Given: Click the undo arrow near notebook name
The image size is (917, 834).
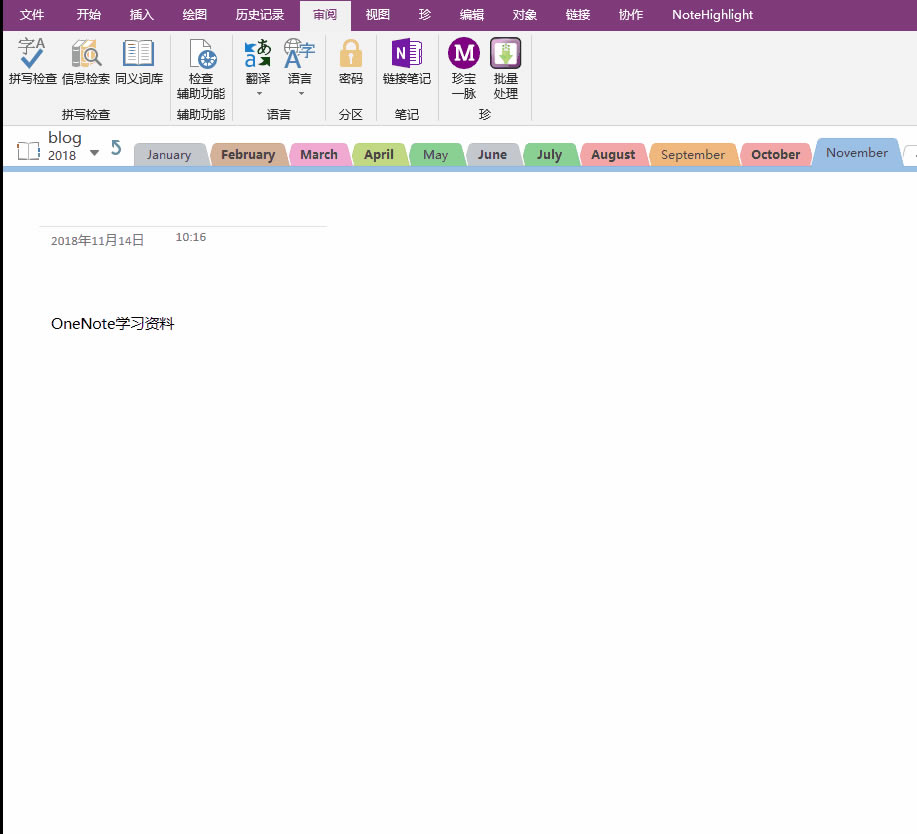Looking at the screenshot, I should click(115, 146).
